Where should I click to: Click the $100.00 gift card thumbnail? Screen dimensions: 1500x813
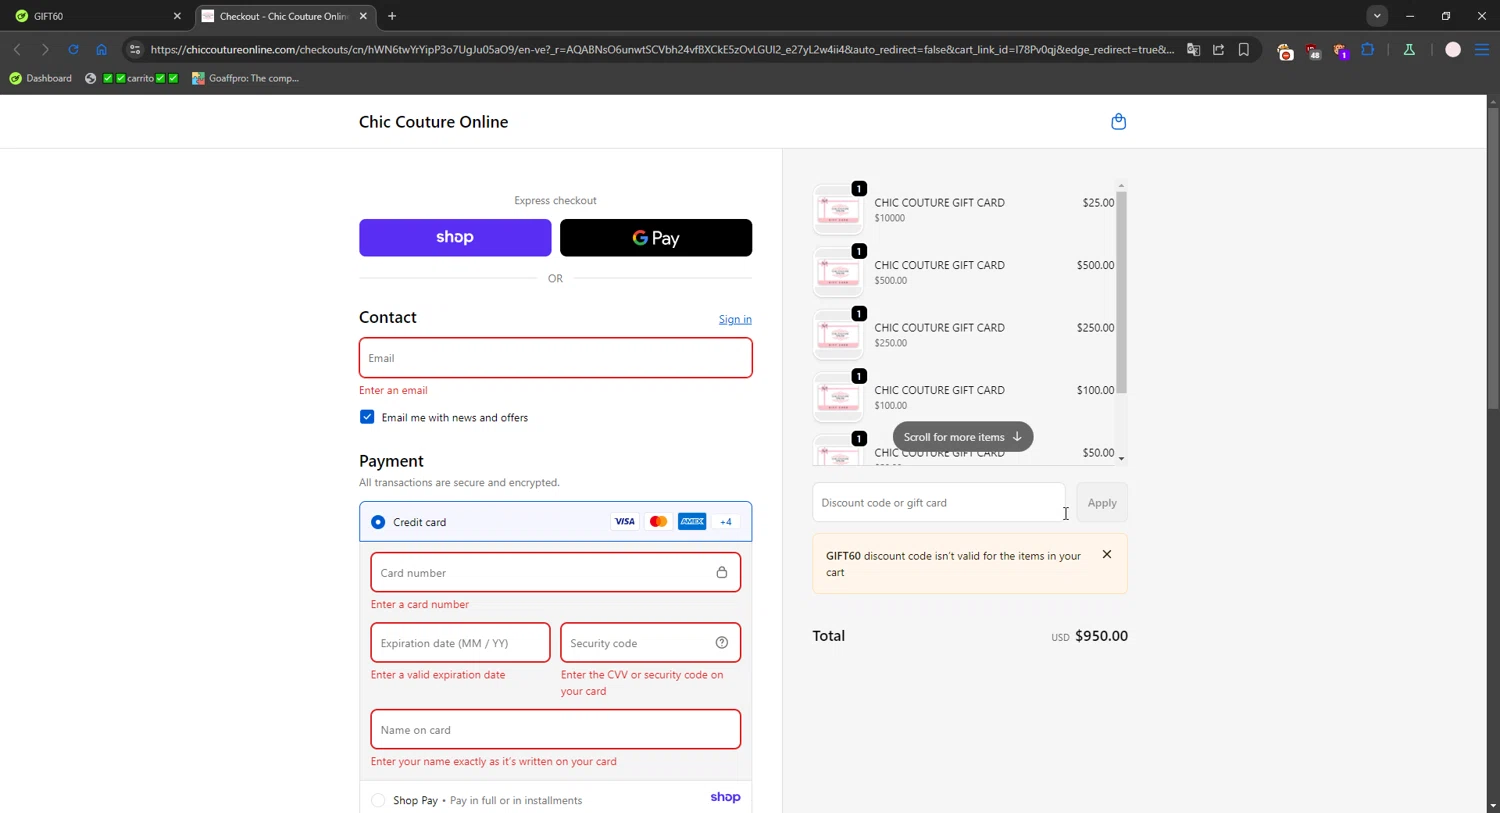(838, 397)
